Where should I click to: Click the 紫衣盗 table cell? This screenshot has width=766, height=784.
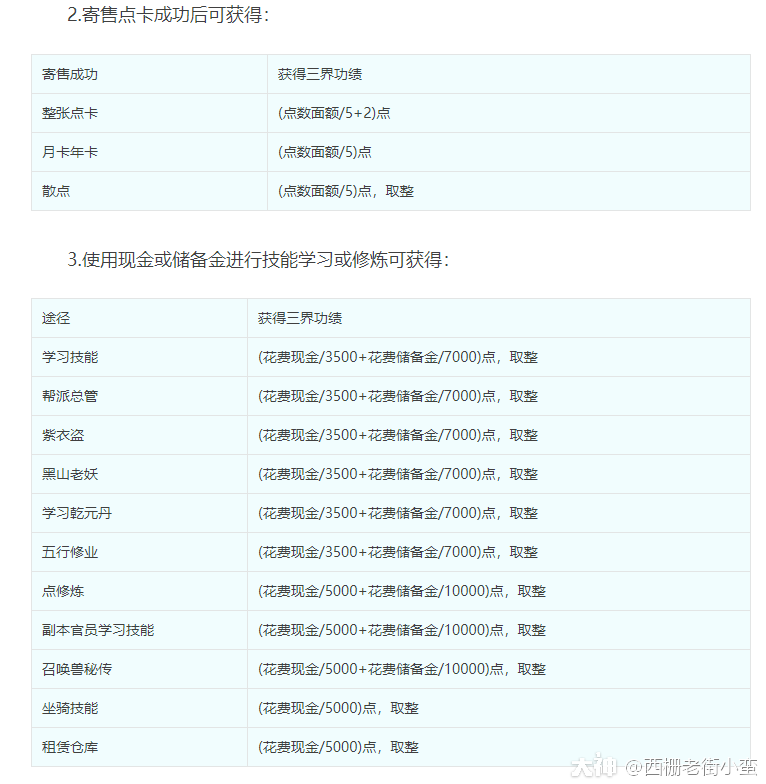[x=63, y=435]
